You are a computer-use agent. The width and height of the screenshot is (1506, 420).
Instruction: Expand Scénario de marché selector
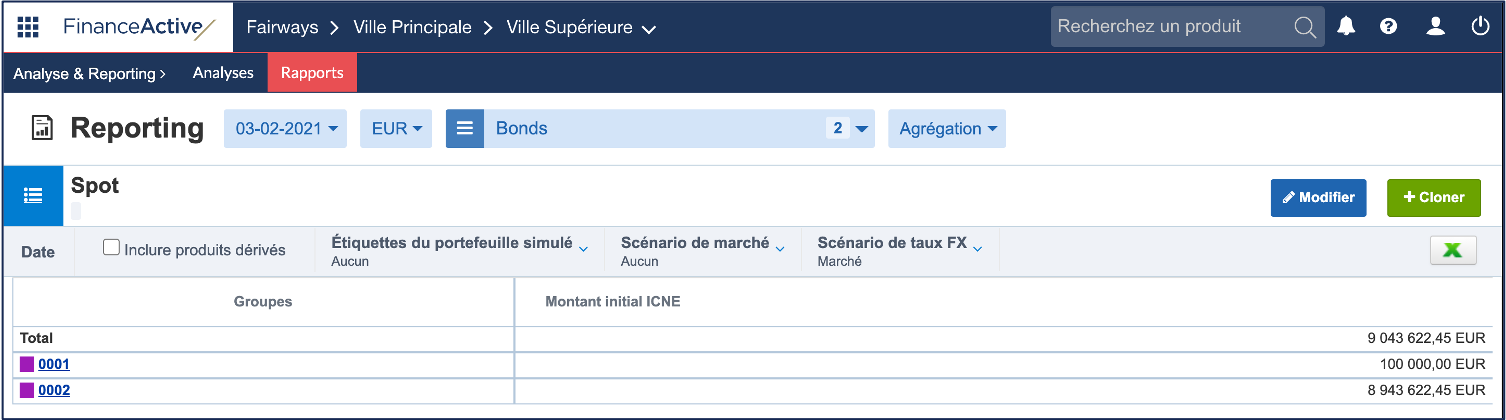(x=702, y=251)
